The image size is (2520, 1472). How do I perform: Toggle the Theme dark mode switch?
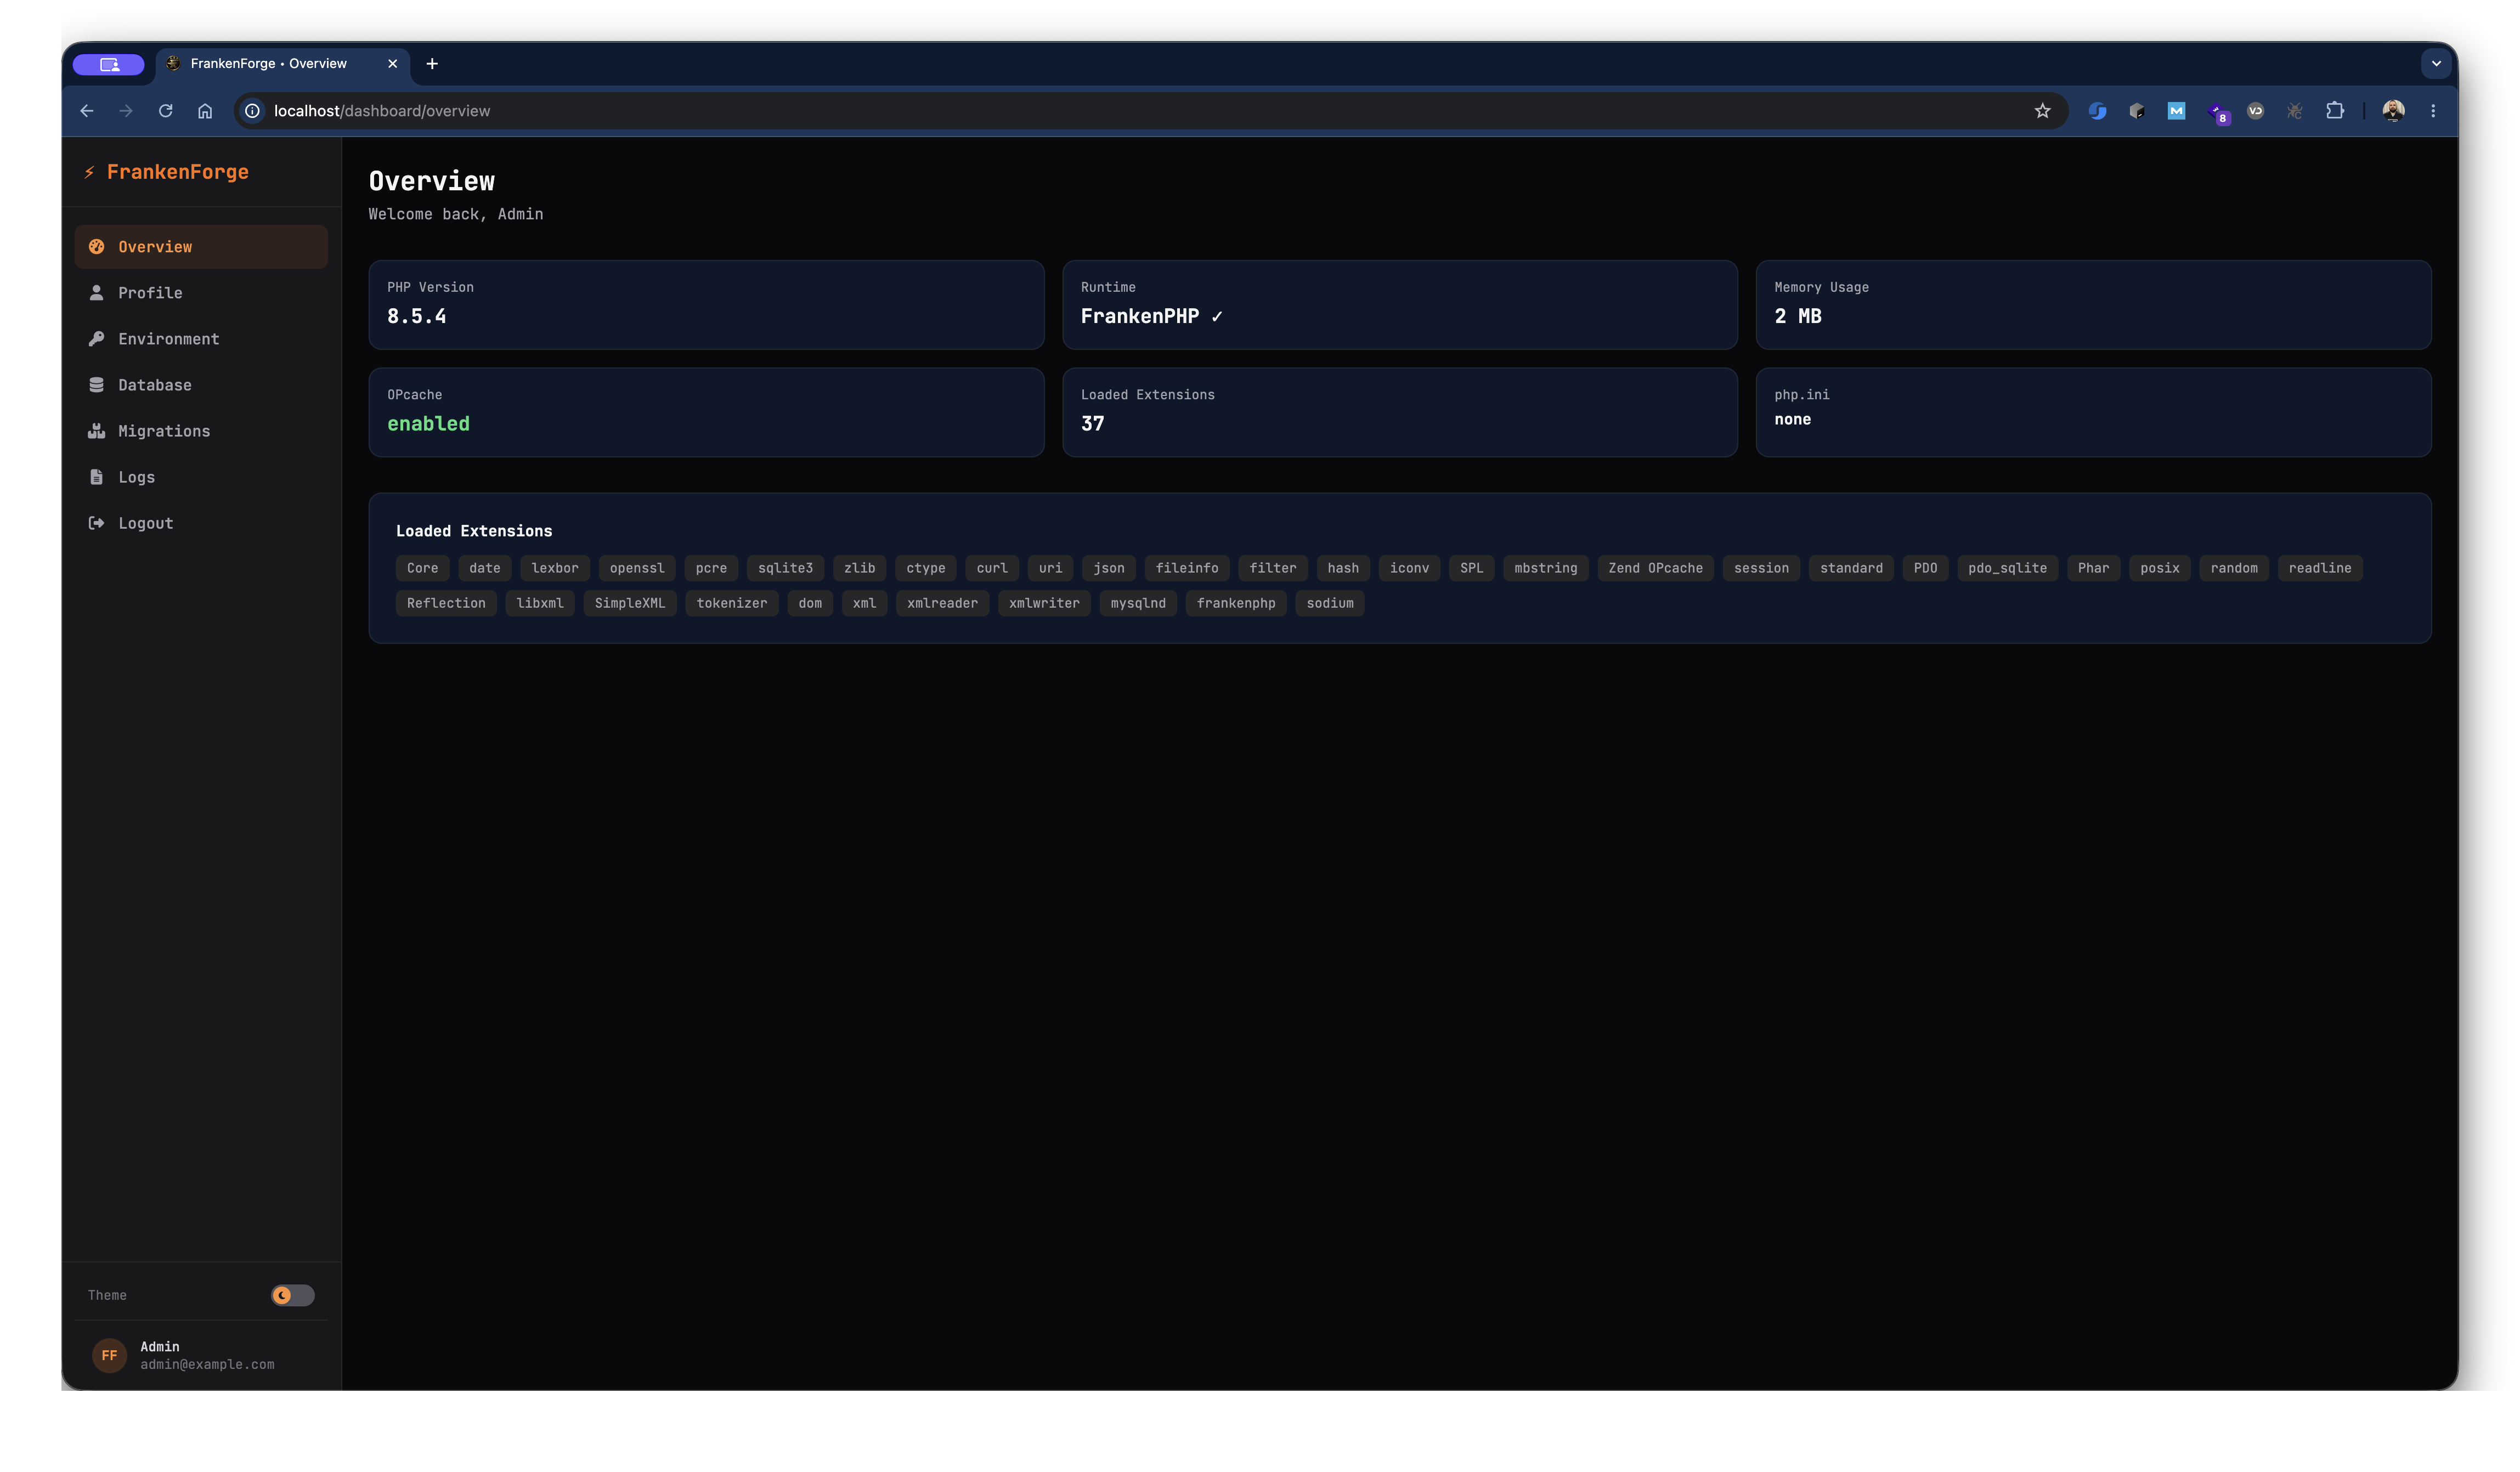tap(293, 1296)
